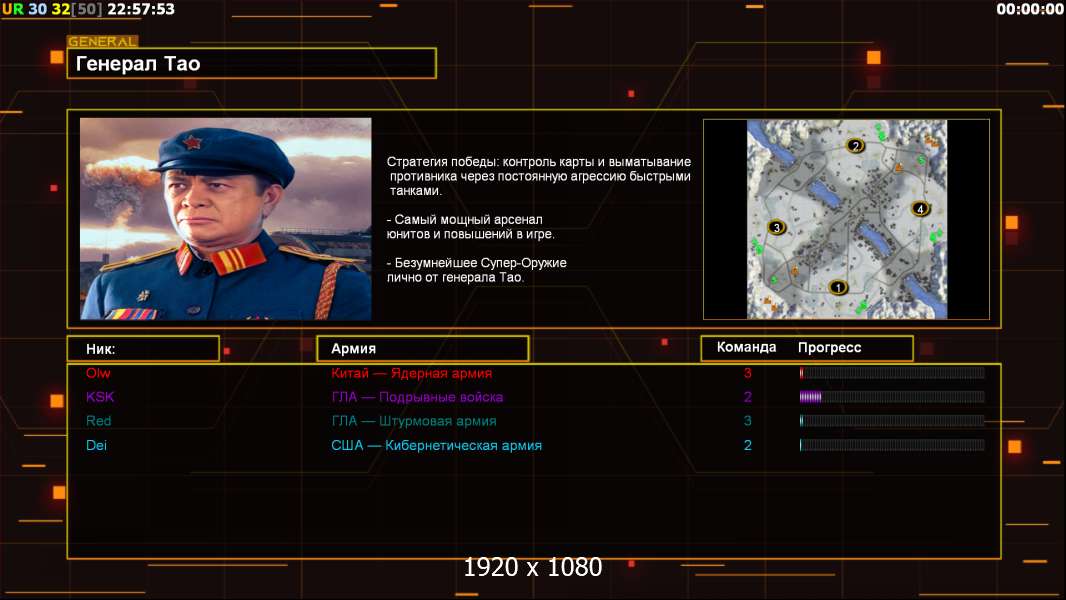Click the General Tao portrait image
Screen dimensions: 1066x600
226,219
